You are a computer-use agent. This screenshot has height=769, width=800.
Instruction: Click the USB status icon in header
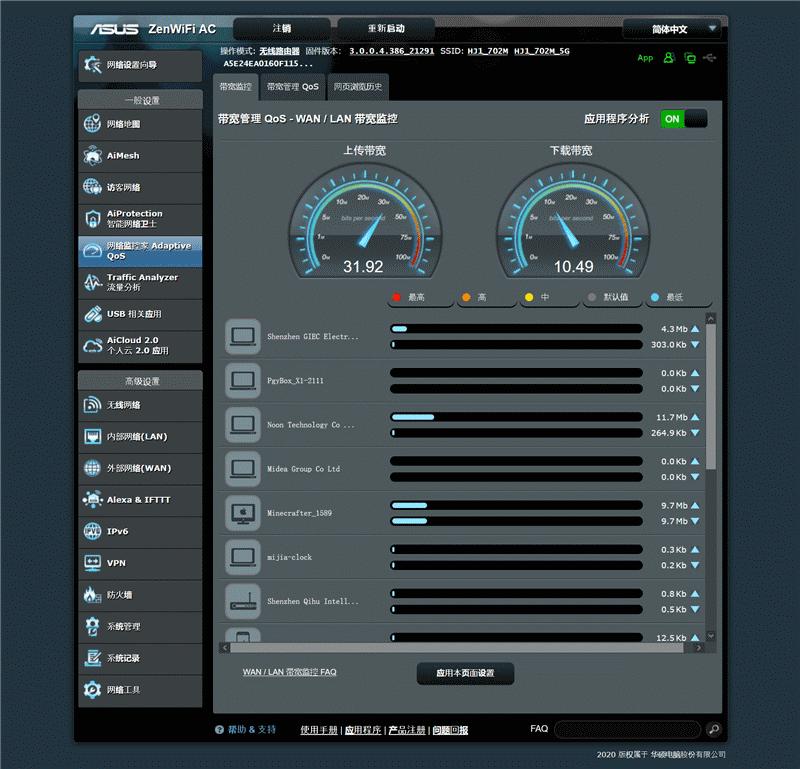[x=710, y=58]
